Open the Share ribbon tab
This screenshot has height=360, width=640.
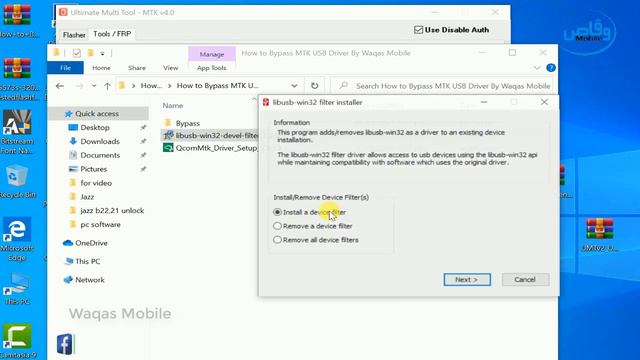point(137,68)
